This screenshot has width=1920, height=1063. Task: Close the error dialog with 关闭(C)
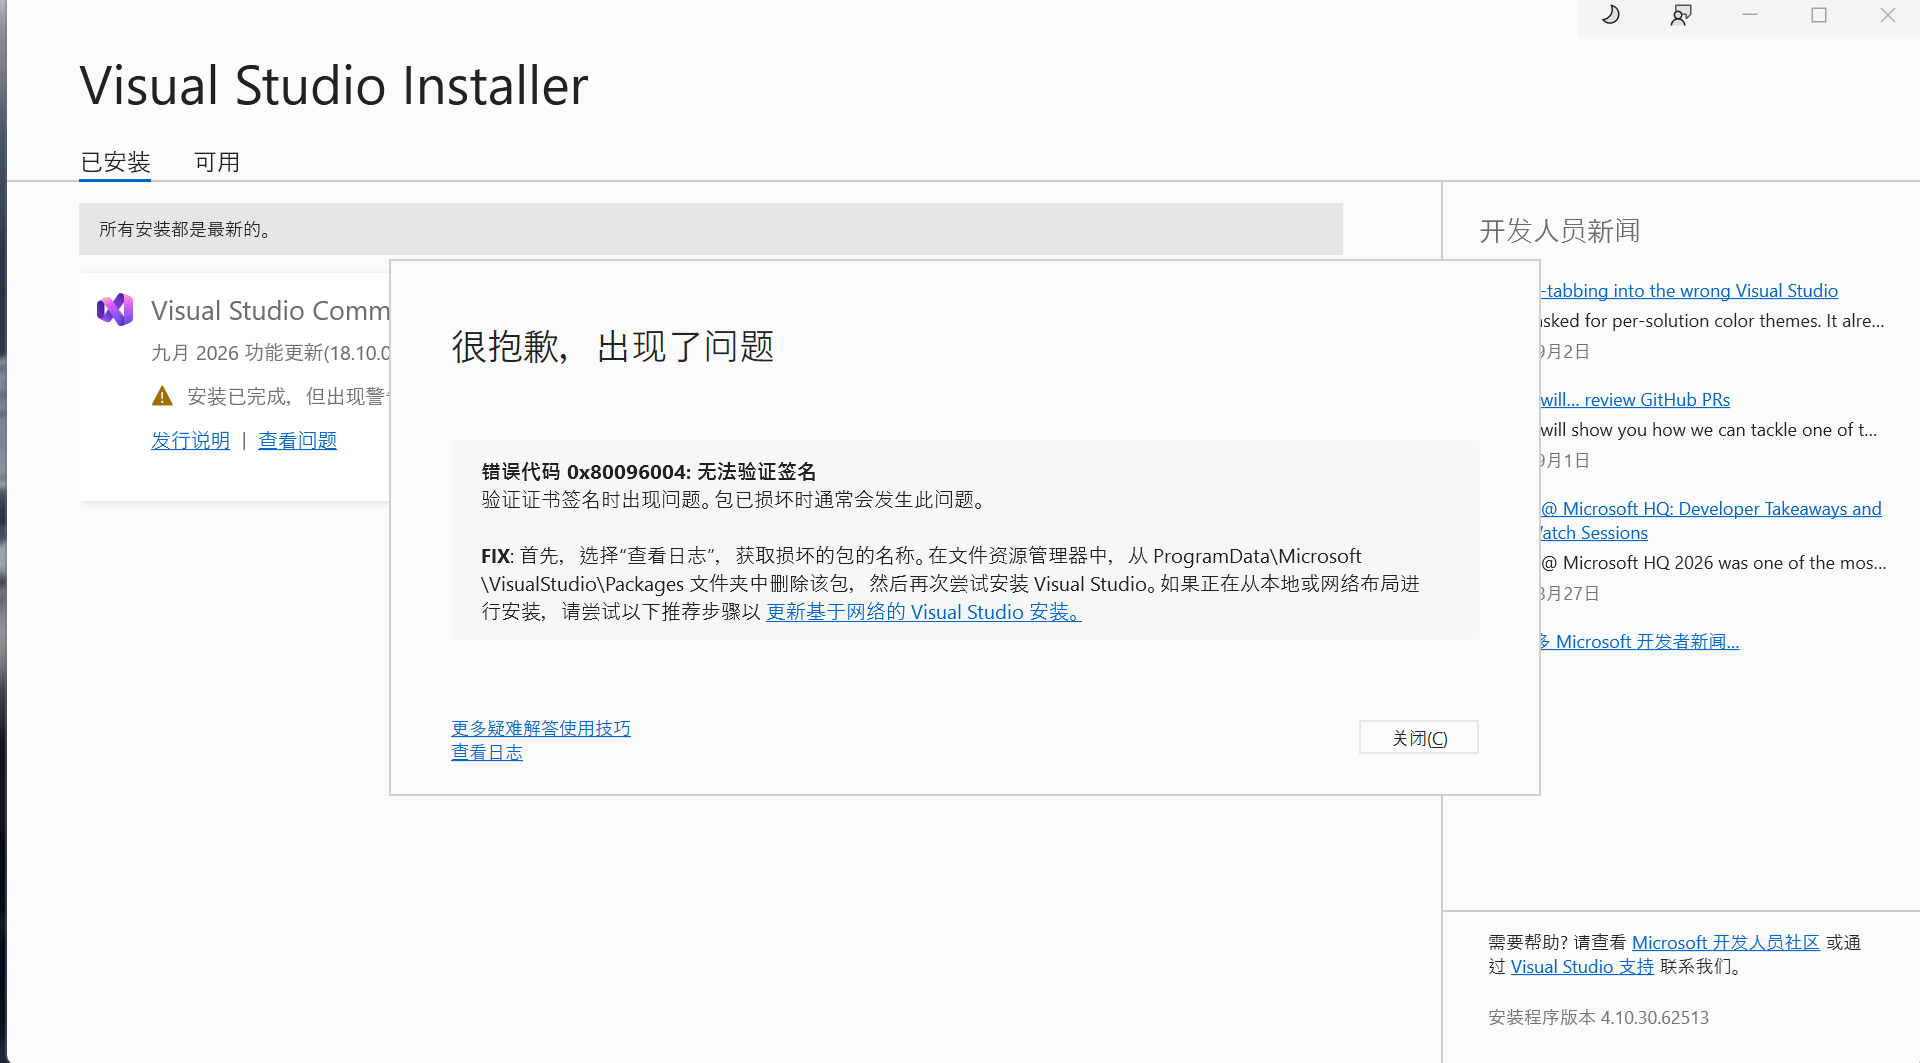point(1419,738)
